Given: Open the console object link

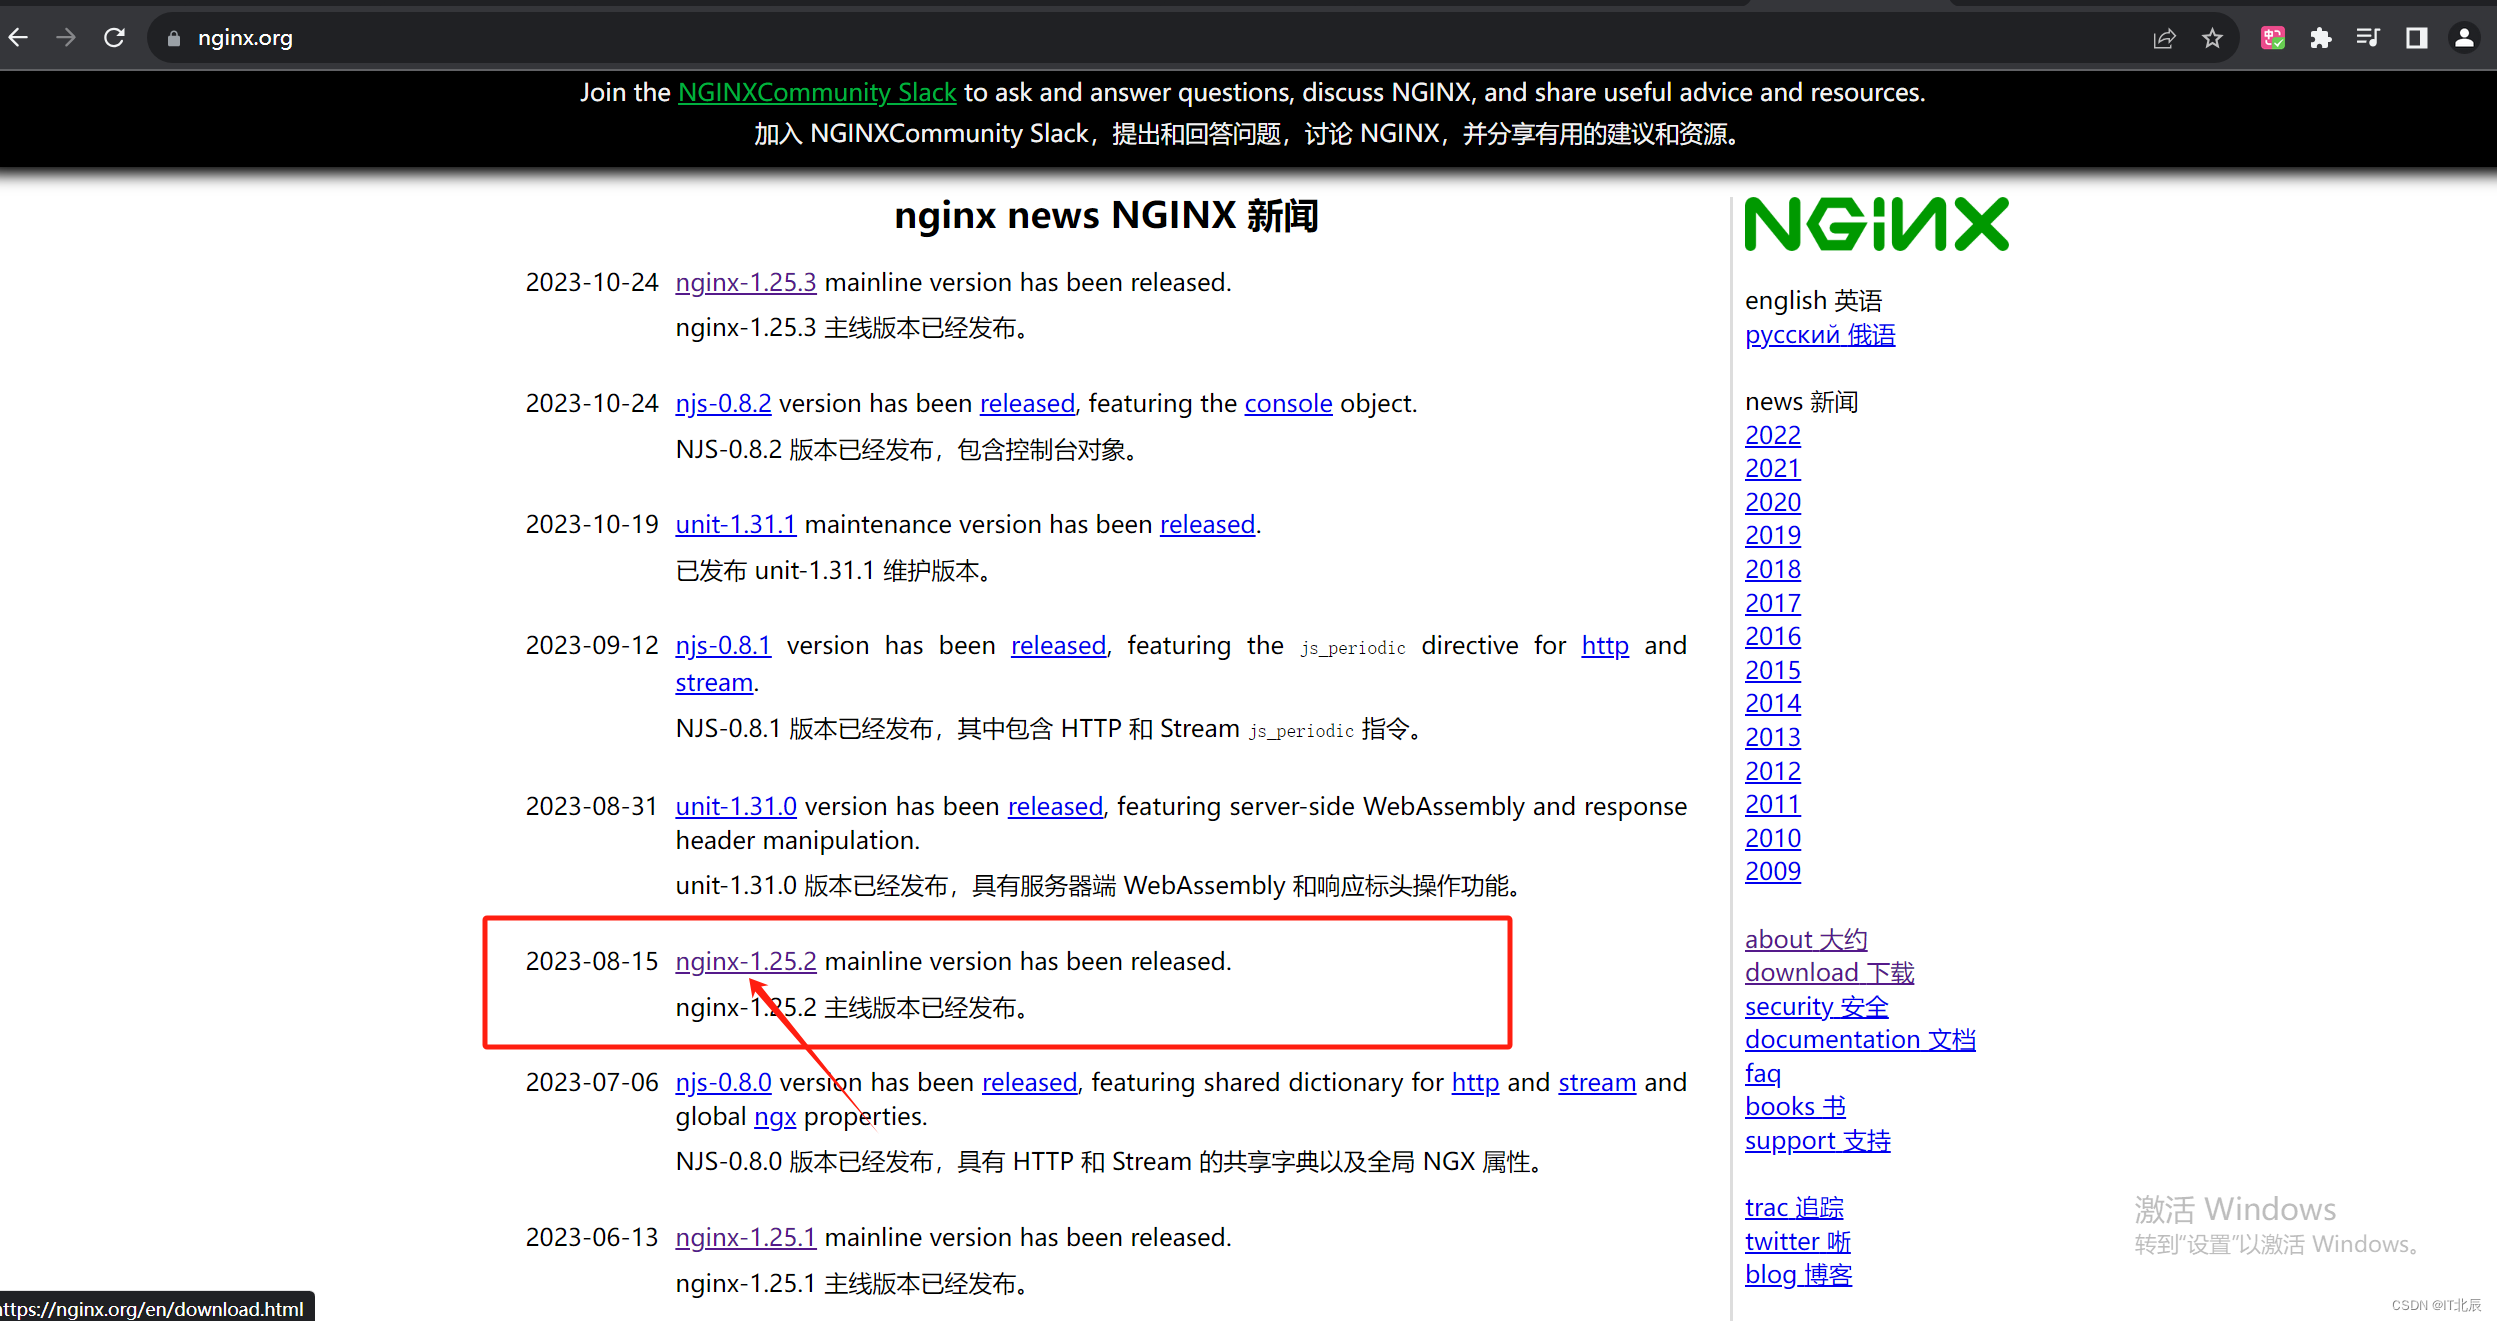Looking at the screenshot, I should click(1288, 403).
